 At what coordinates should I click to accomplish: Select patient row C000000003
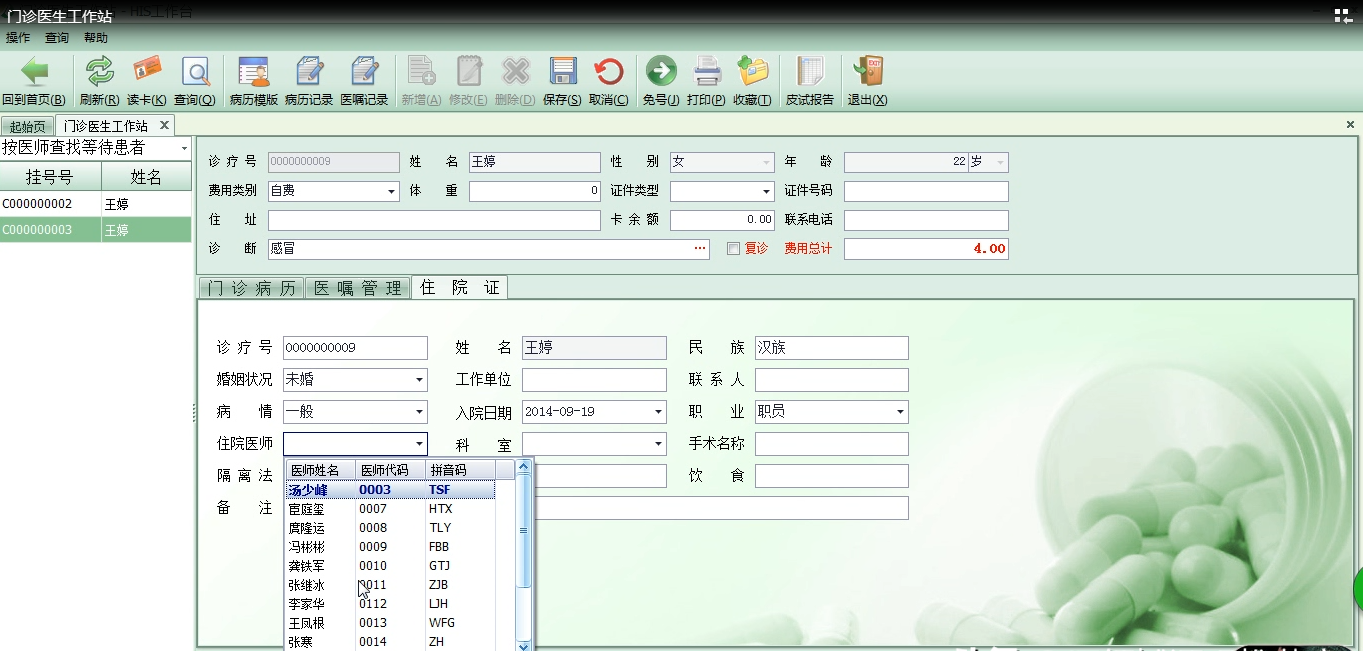pos(96,230)
